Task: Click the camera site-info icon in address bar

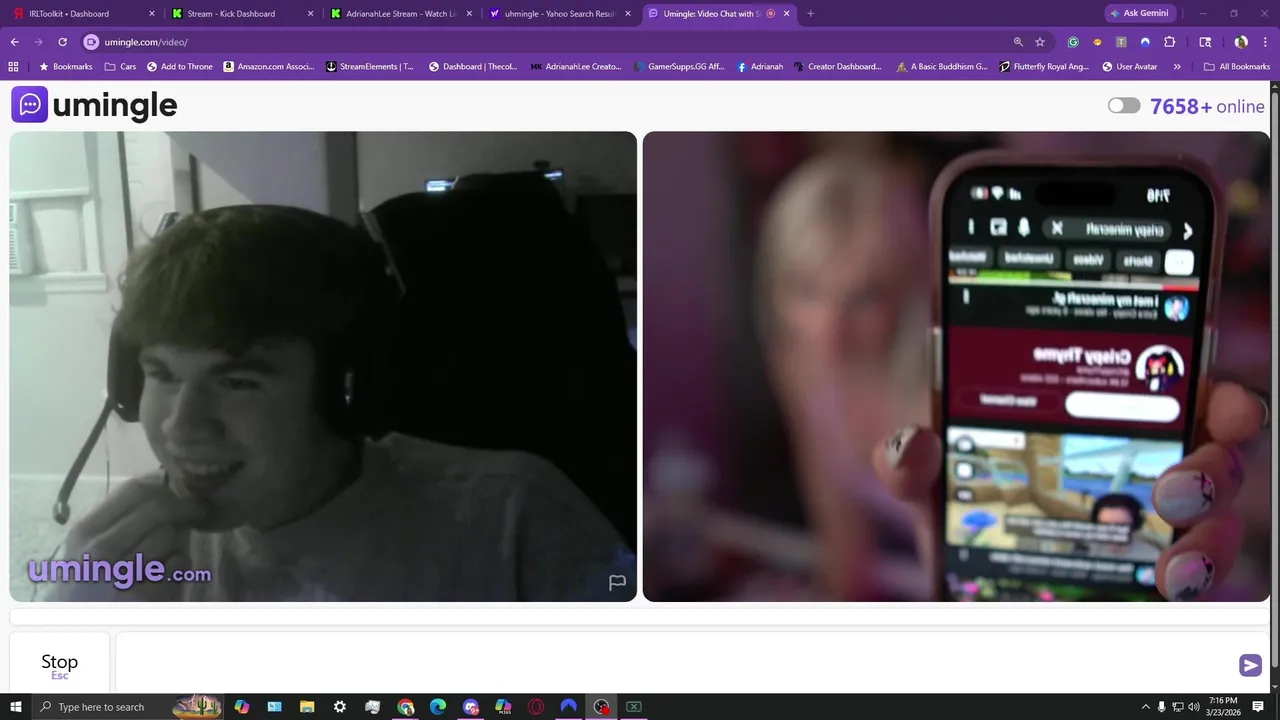Action: [x=91, y=42]
